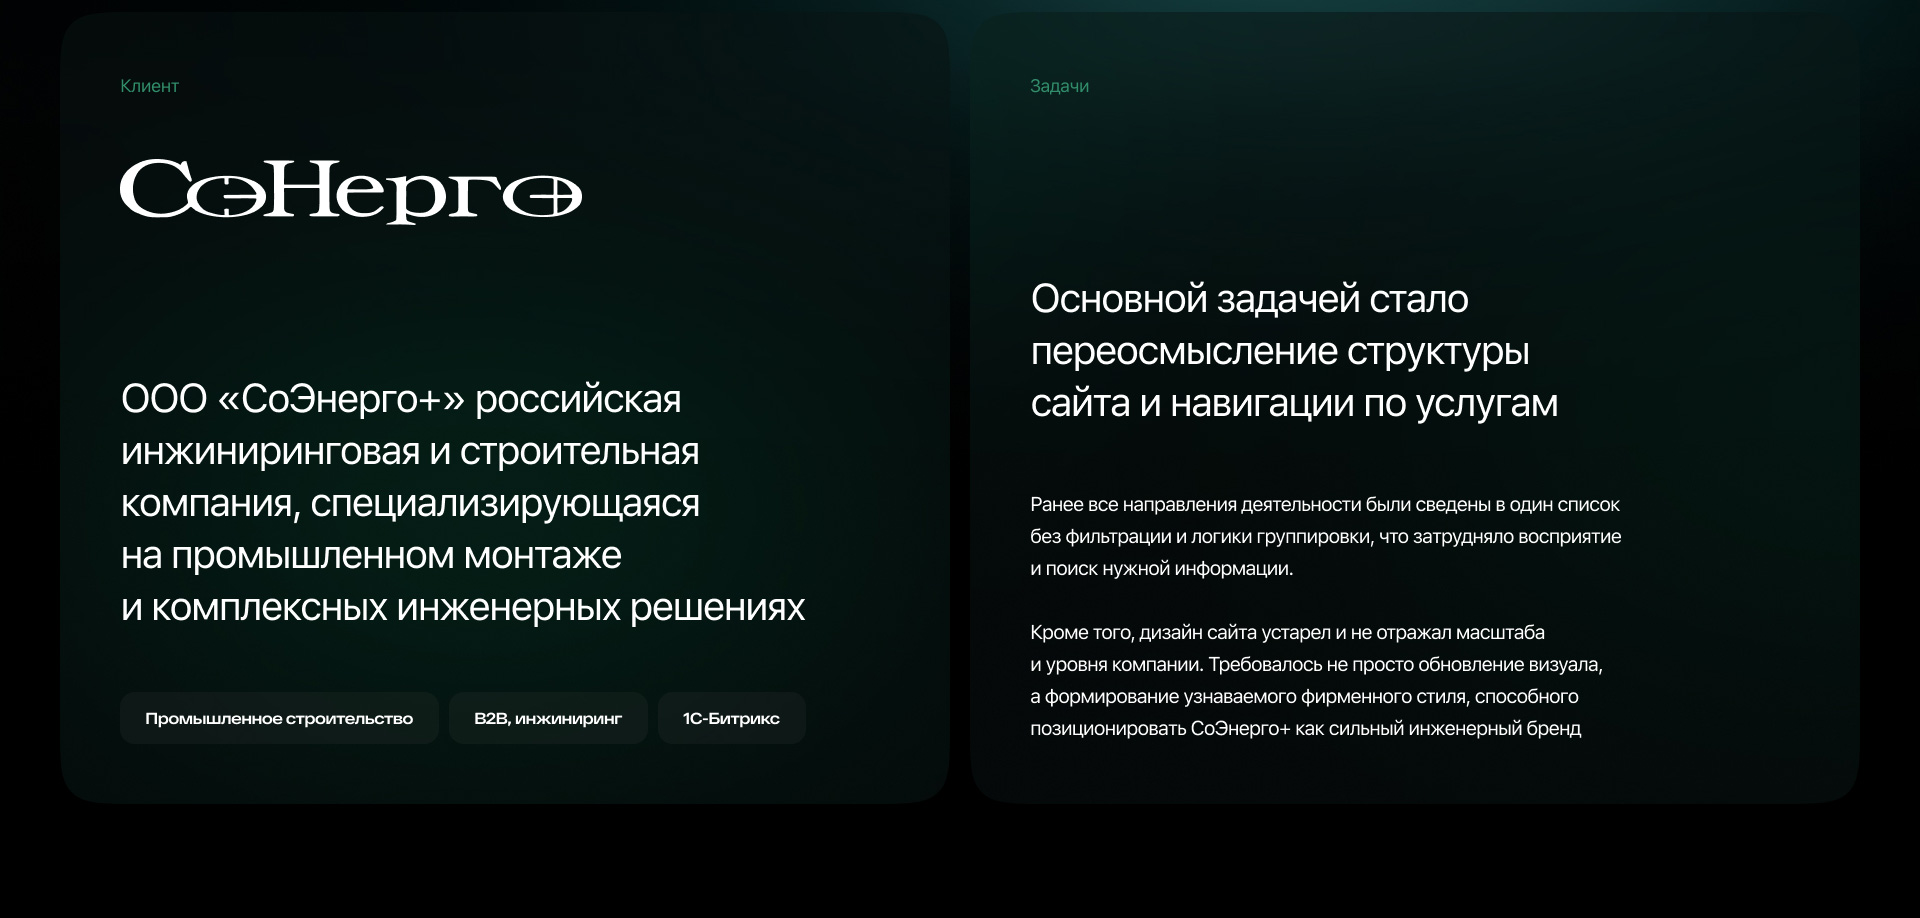Click the large letter С in the logo
The width and height of the screenshot is (1920, 918).
point(150,189)
